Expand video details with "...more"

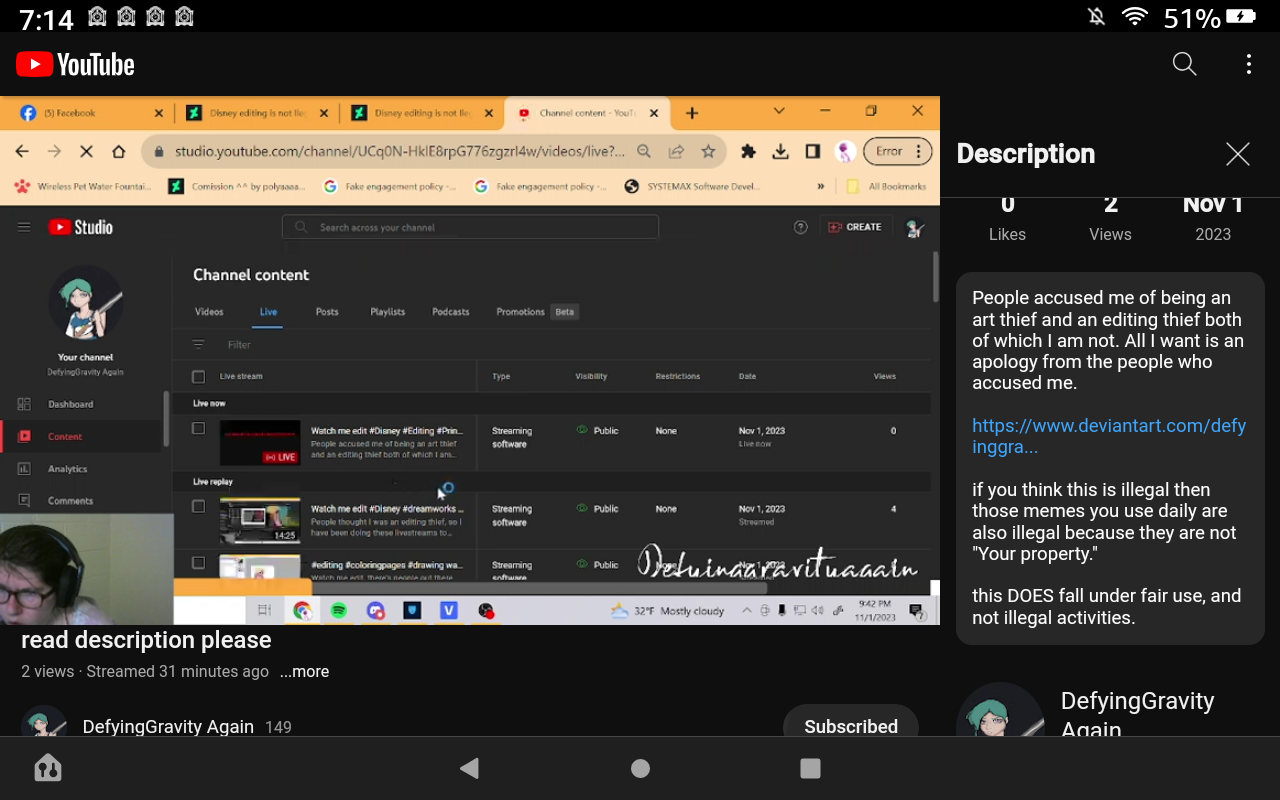[304, 672]
